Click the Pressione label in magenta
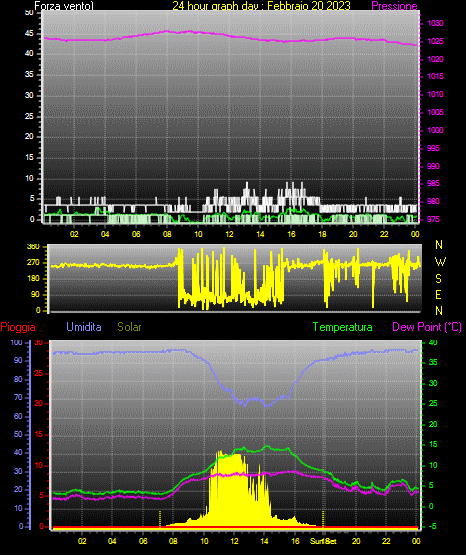 [x=394, y=6]
